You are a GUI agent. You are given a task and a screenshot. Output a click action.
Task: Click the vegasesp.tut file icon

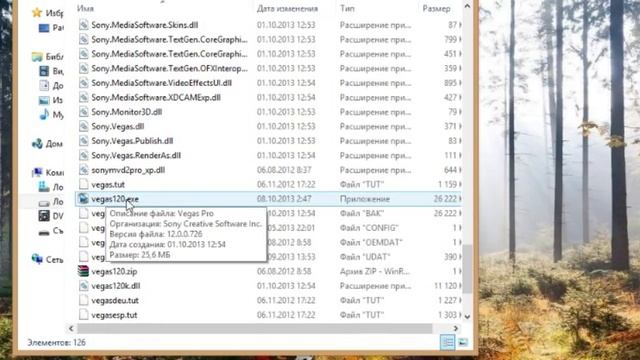pyautogui.click(x=84, y=315)
